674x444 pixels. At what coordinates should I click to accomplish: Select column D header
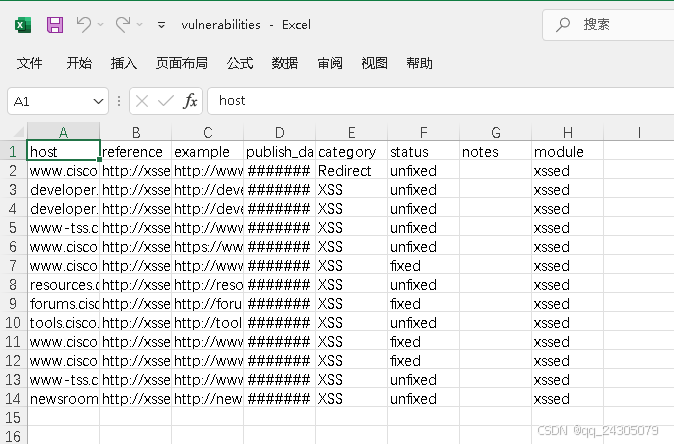coord(279,132)
